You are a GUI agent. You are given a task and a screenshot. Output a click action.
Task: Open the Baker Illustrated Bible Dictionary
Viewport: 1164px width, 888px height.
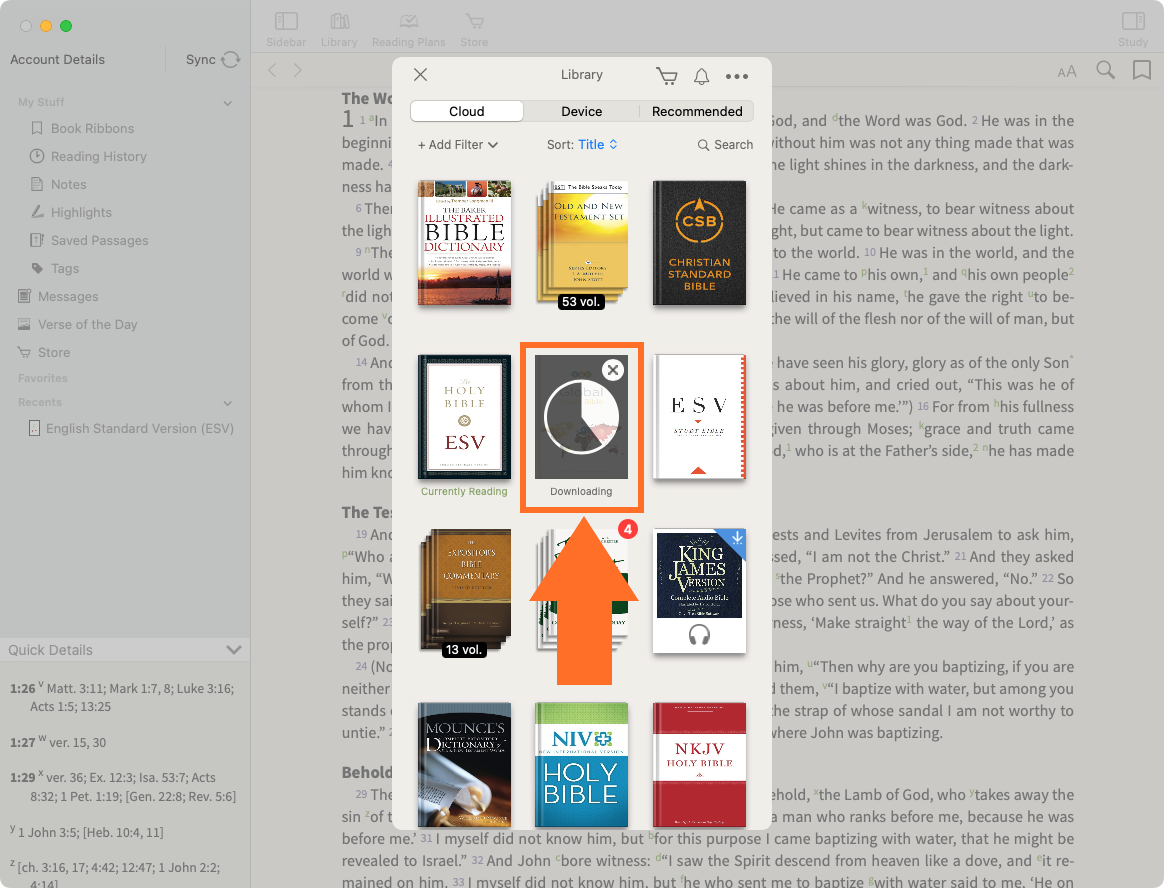(x=464, y=243)
